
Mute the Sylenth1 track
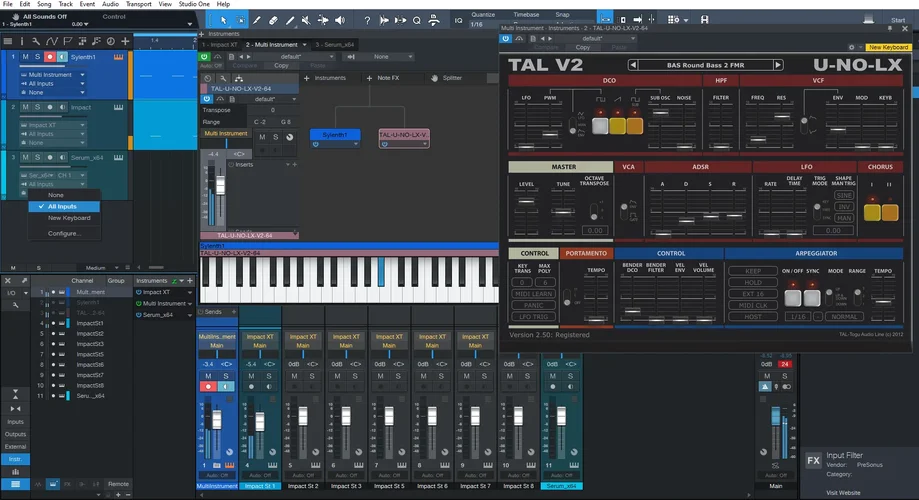click(x=26, y=57)
